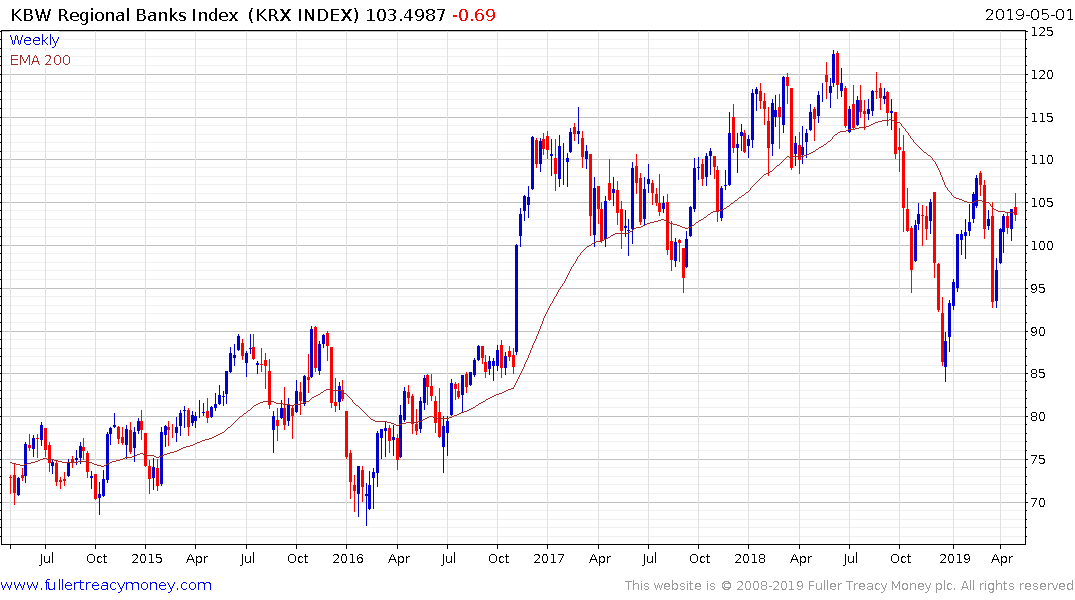Viewport: 1075px width, 600px height.
Task: Click the -0.69 change value
Action: point(474,14)
